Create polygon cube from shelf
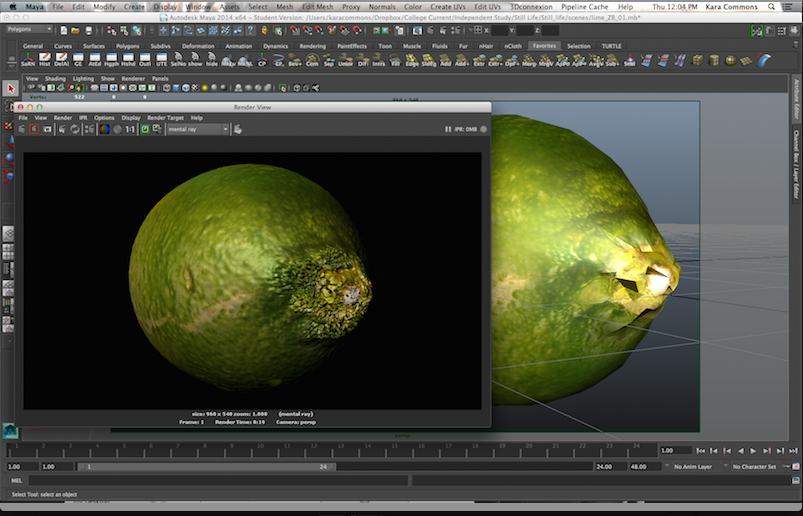The image size is (803, 516). [697, 59]
